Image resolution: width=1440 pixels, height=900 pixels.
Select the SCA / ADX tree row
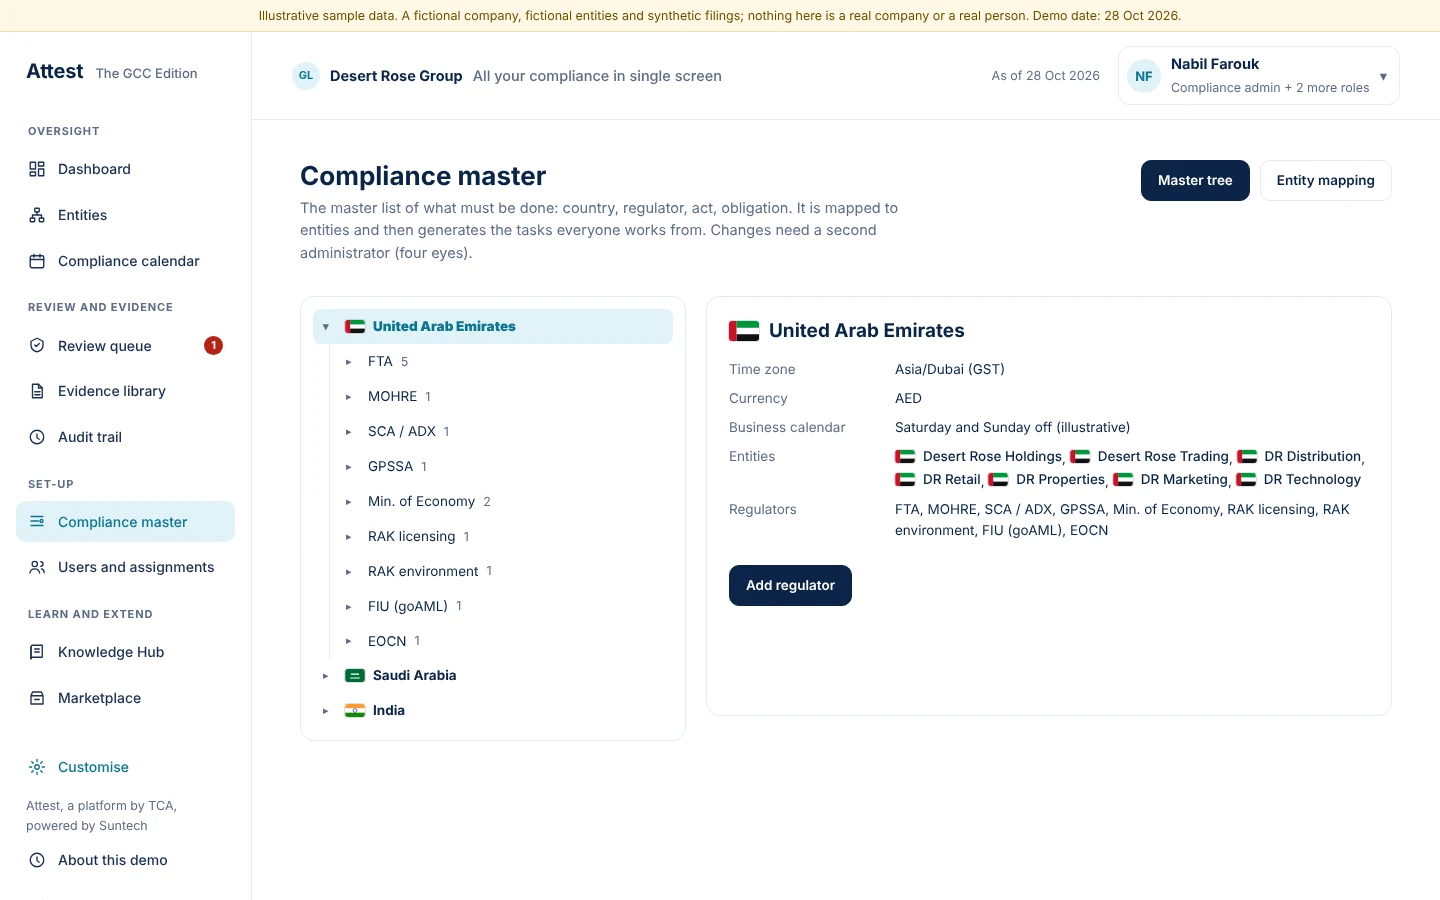pos(505,432)
